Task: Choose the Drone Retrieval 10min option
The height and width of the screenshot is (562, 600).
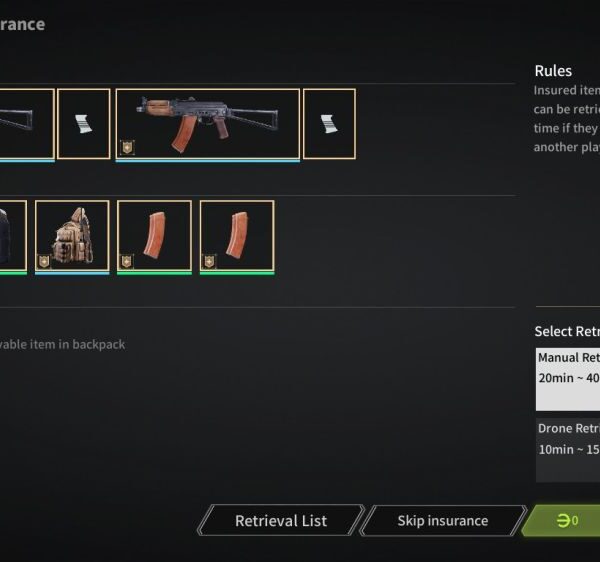Action: coord(568,450)
